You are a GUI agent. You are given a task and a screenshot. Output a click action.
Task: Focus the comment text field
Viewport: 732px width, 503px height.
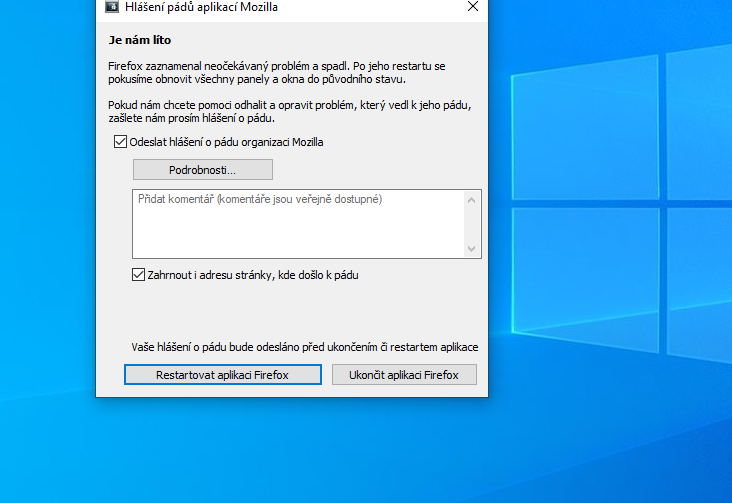(x=298, y=224)
